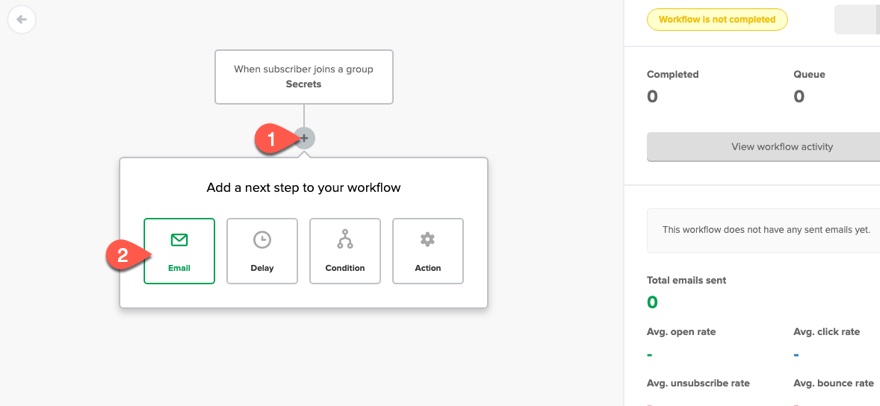
Task: Choose the Email step label
Action: click(179, 268)
